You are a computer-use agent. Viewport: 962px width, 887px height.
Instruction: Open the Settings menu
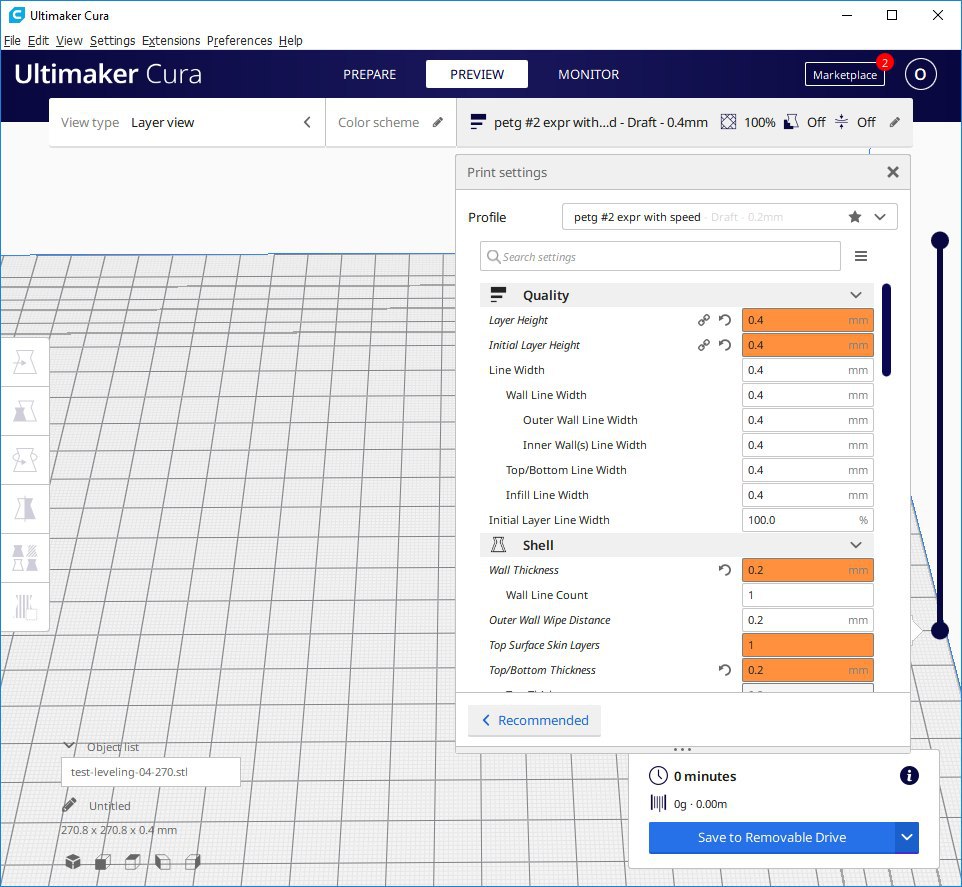(112, 40)
